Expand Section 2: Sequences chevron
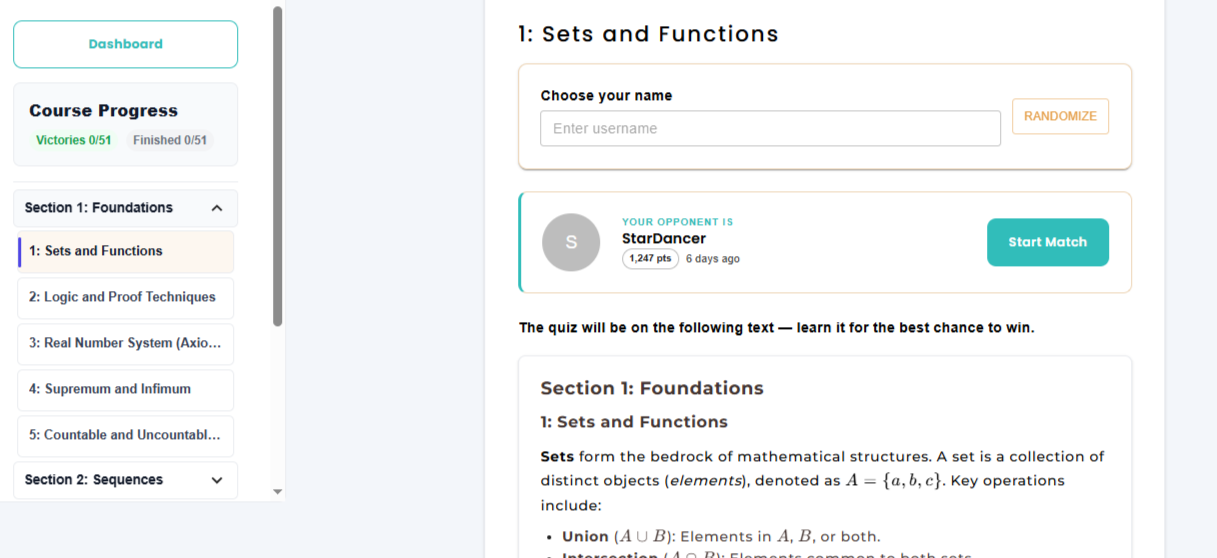 point(217,480)
